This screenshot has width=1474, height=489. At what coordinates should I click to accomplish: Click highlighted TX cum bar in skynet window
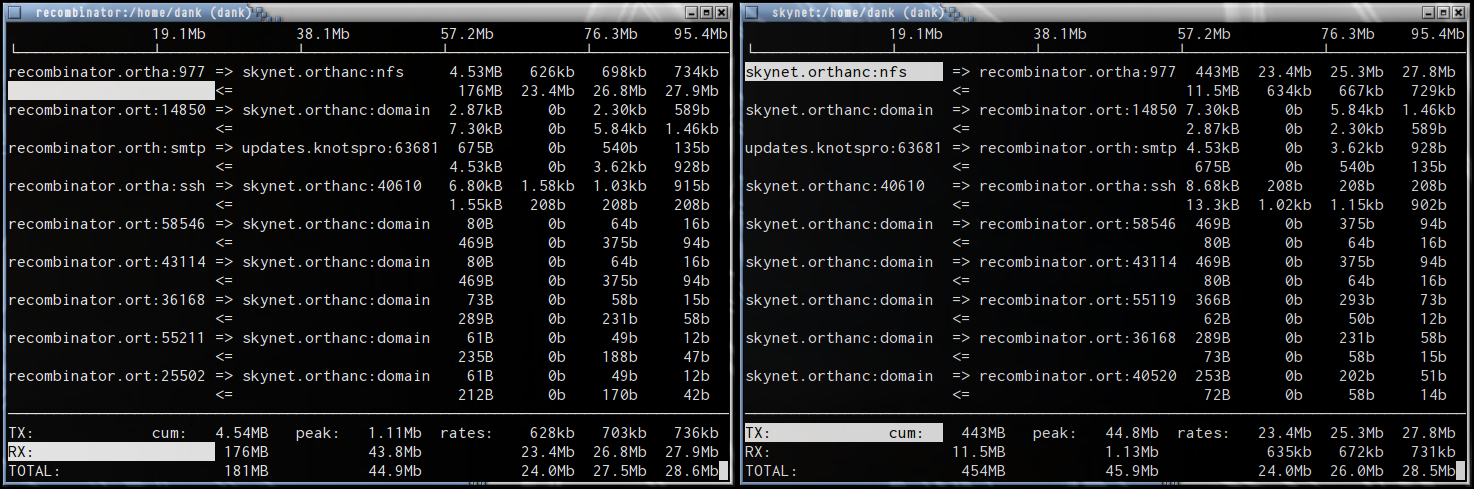[x=843, y=433]
